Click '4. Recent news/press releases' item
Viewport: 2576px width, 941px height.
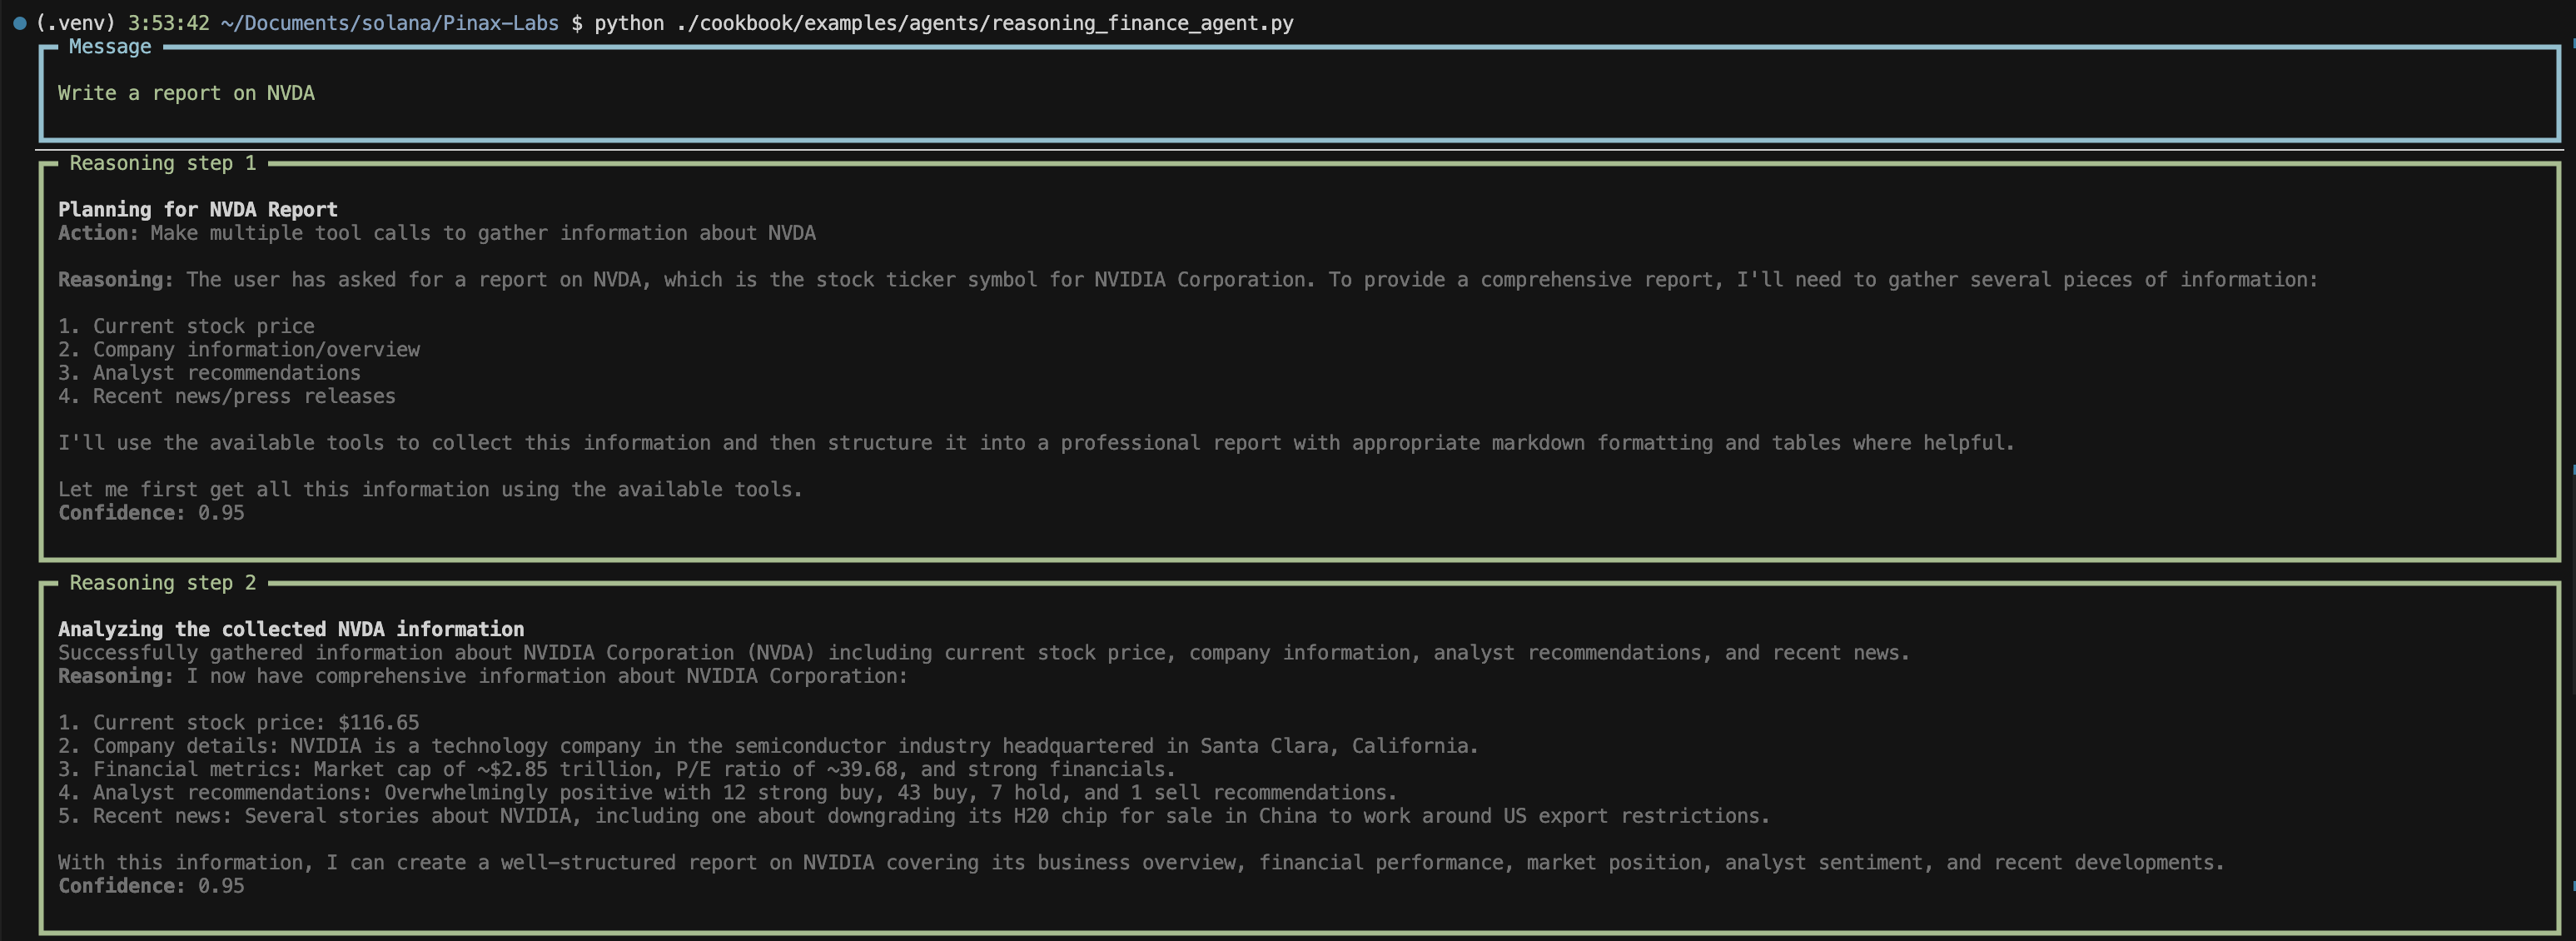click(227, 396)
